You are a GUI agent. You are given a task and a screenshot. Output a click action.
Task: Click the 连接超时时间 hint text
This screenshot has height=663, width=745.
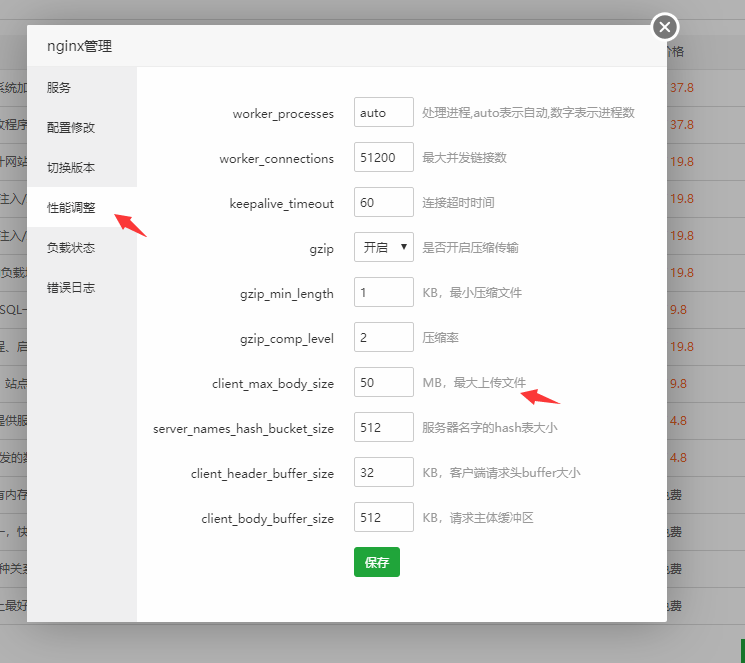pos(458,203)
